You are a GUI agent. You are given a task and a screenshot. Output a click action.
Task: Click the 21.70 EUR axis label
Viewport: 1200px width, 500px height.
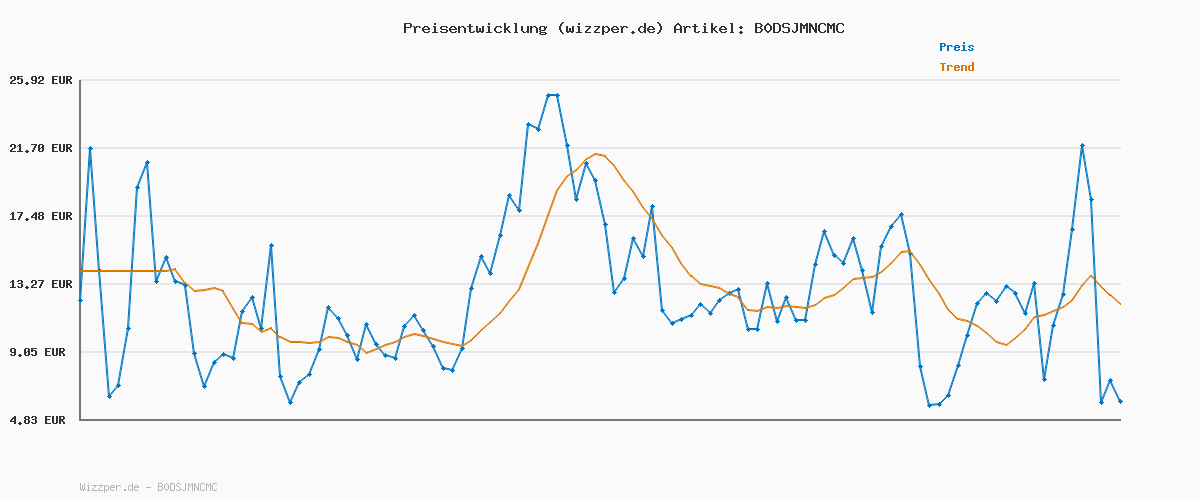click(x=41, y=148)
